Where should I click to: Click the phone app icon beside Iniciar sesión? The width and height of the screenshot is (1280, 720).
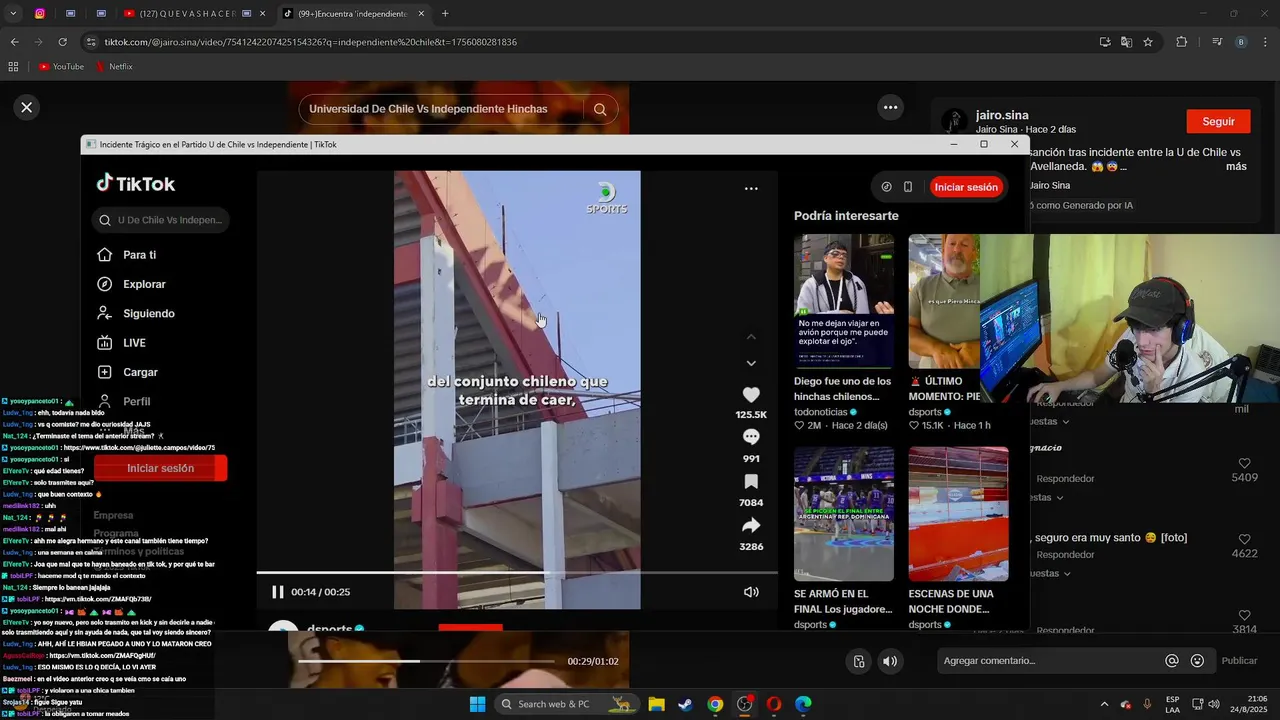(x=908, y=187)
